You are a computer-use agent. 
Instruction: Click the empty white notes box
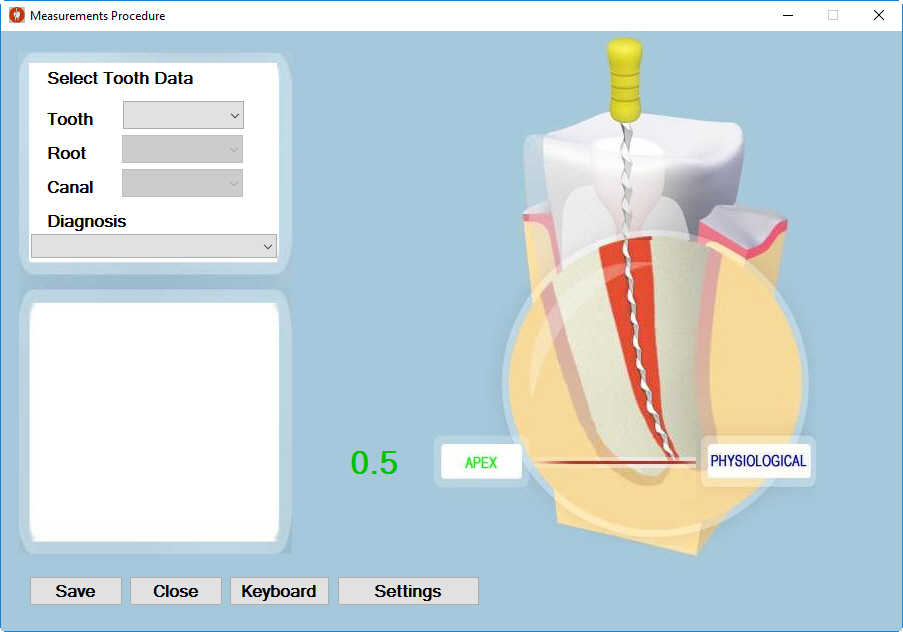(x=154, y=422)
